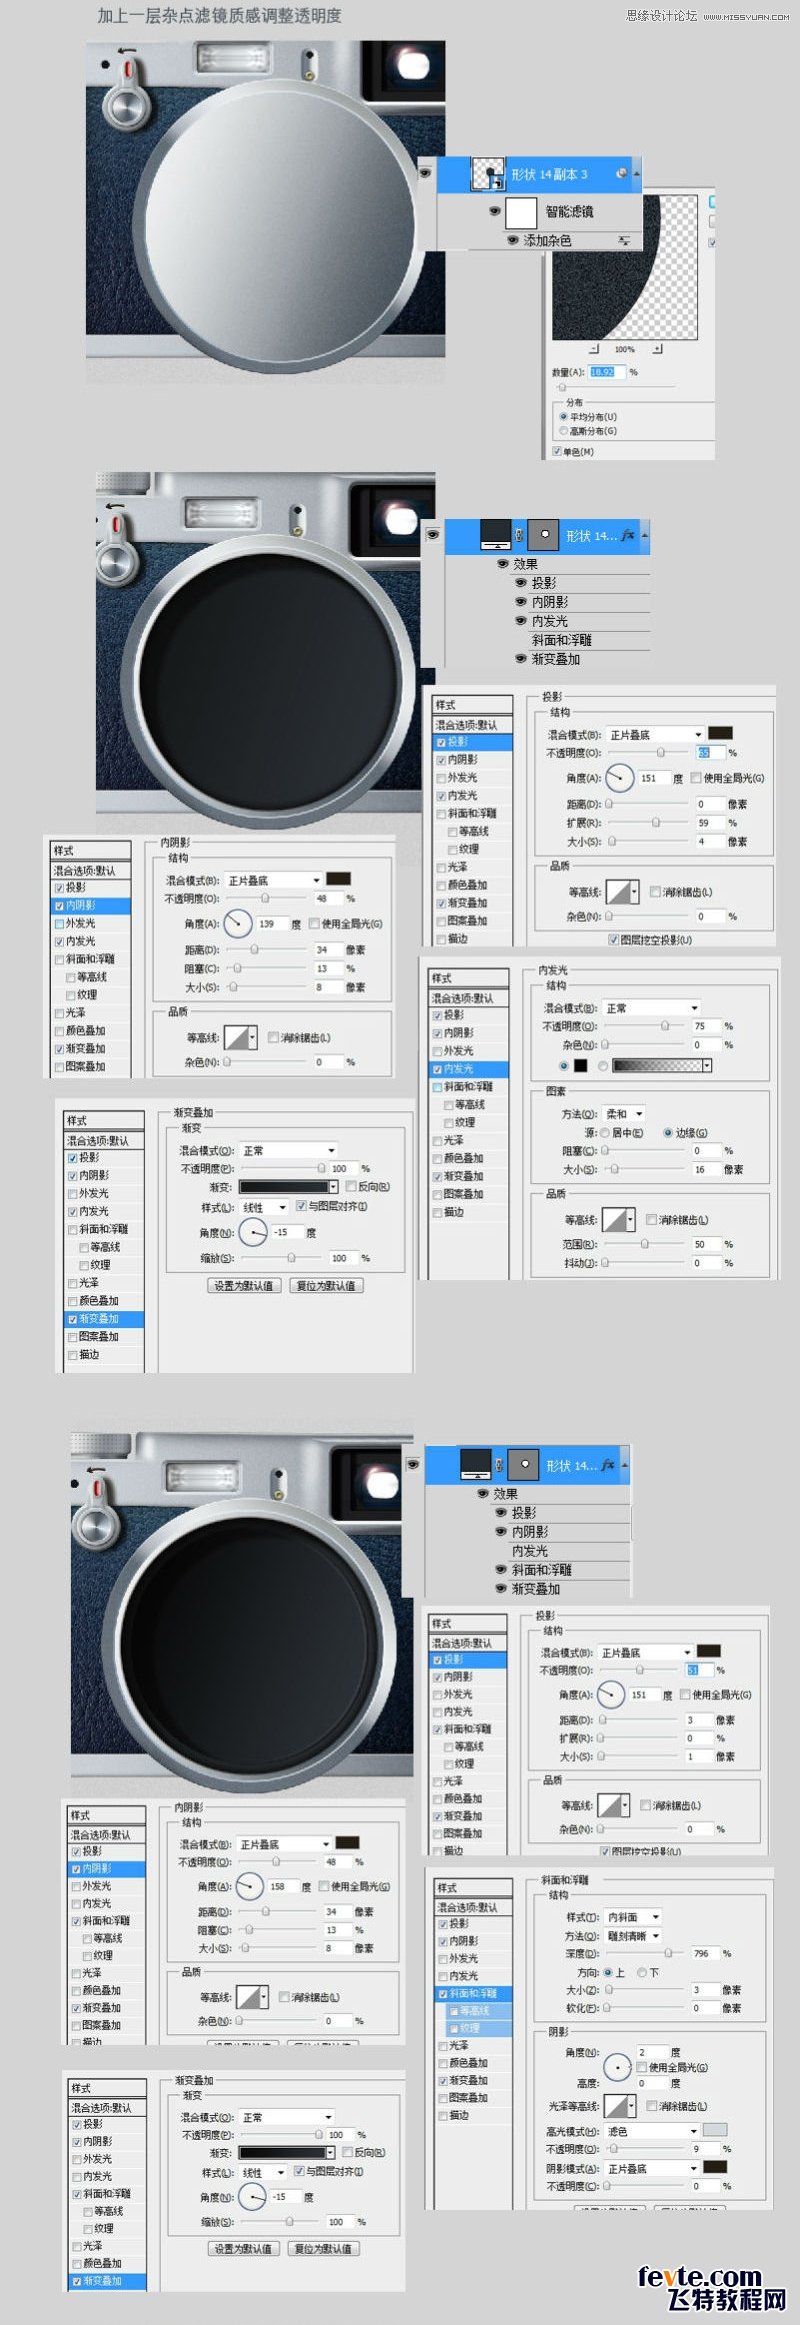The height and width of the screenshot is (2325, 800).
Task: Click the black glow color swatch in 内发光 dialog
Action: (580, 1066)
